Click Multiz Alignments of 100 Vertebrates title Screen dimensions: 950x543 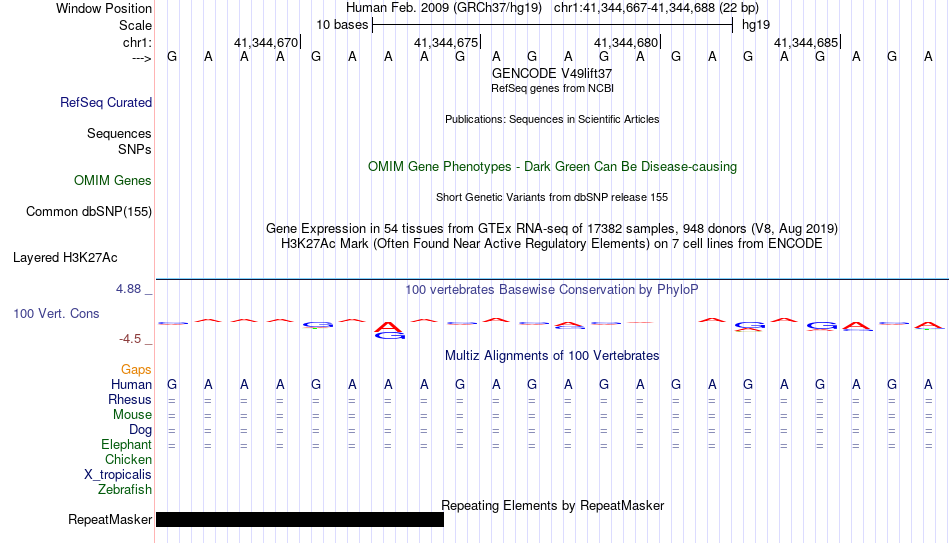point(552,356)
